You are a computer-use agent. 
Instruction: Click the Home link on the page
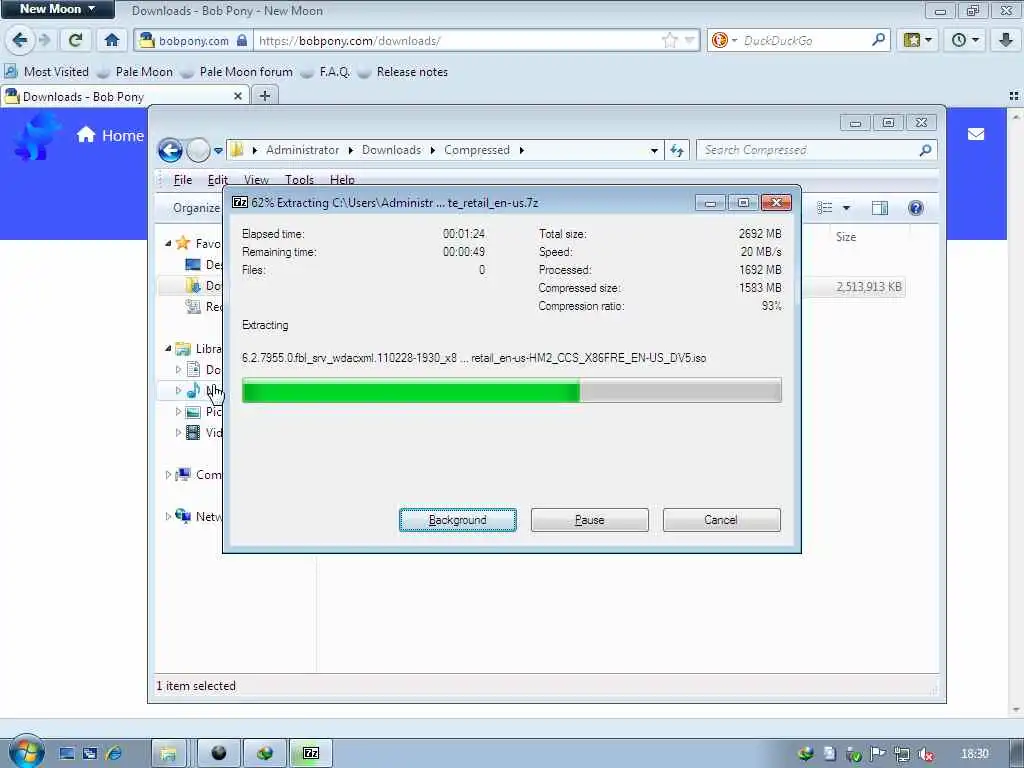[110, 135]
